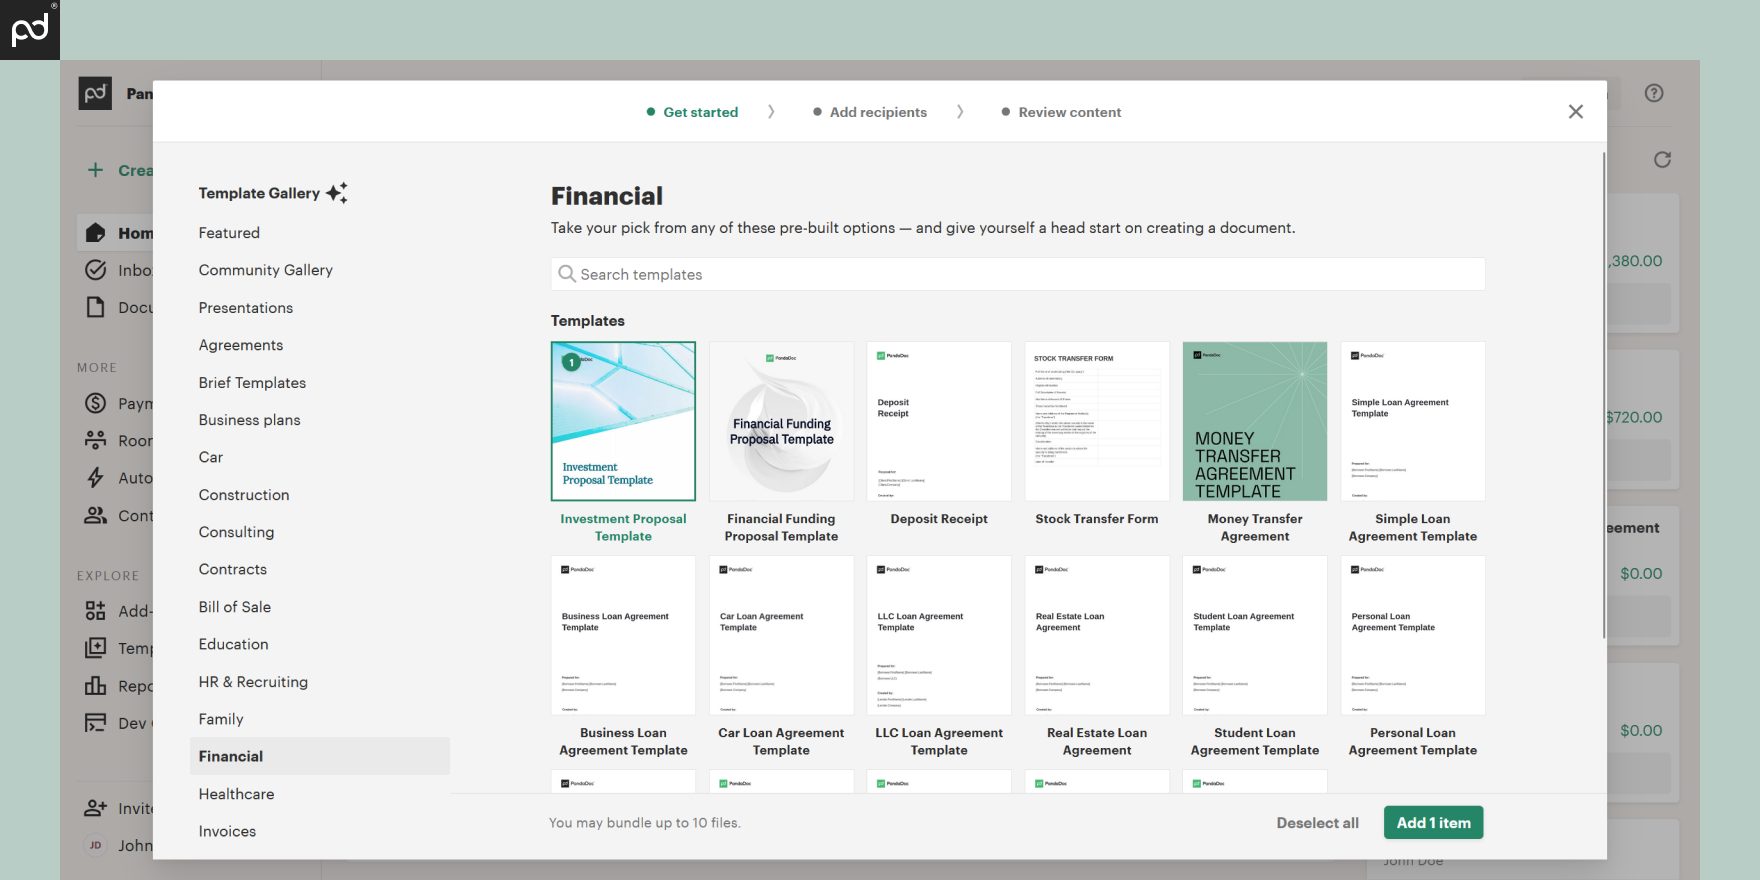Click the Search templates input field
Image resolution: width=1760 pixels, height=880 pixels.
1017,274
